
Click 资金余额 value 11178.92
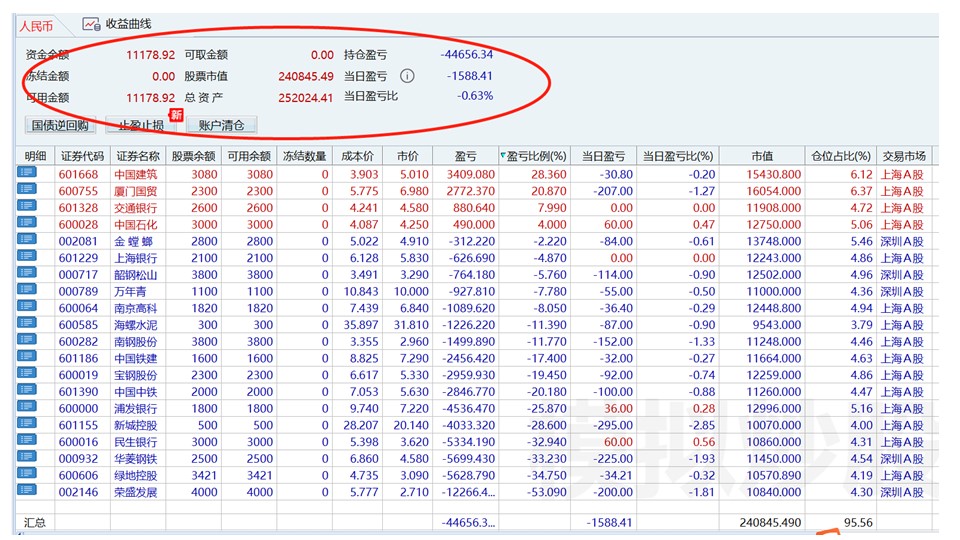point(151,54)
